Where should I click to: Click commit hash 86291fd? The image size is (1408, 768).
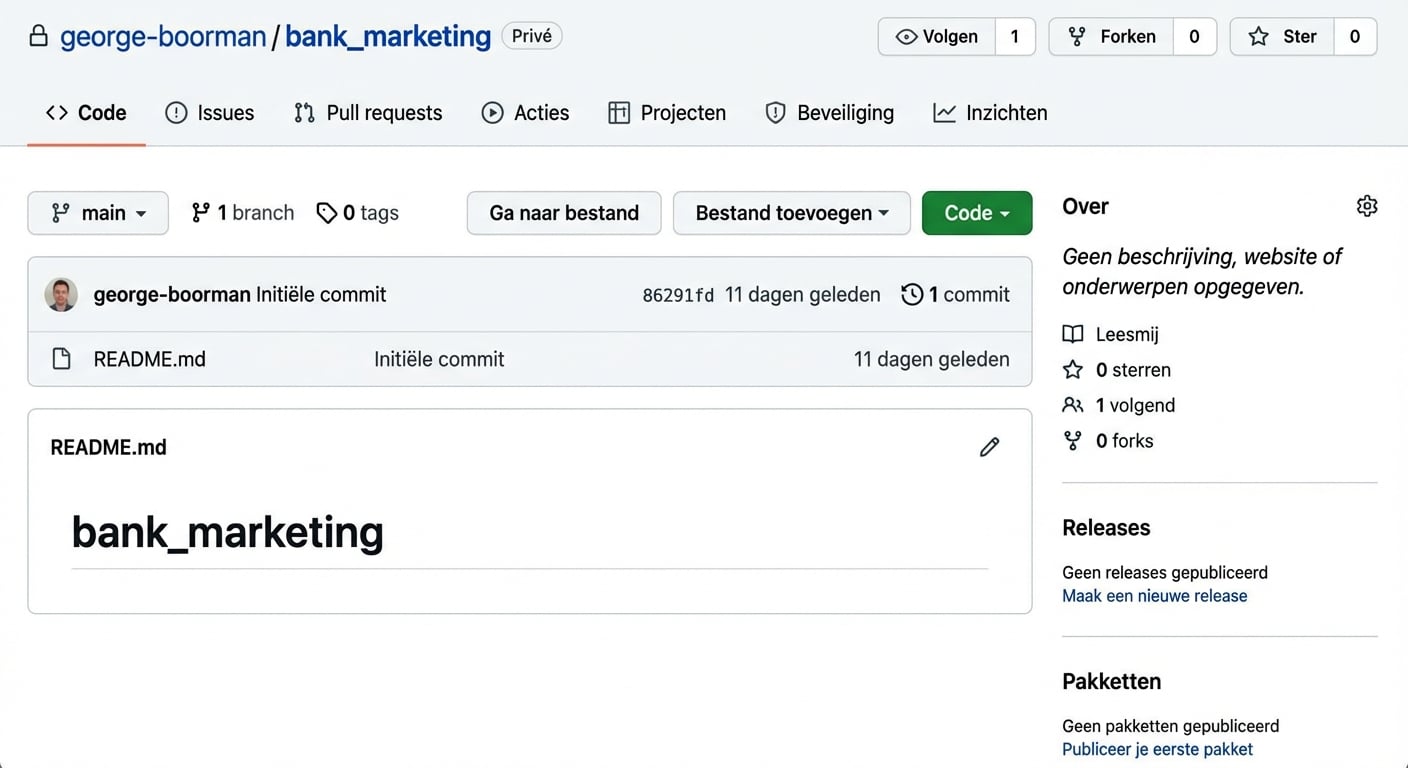[678, 294]
